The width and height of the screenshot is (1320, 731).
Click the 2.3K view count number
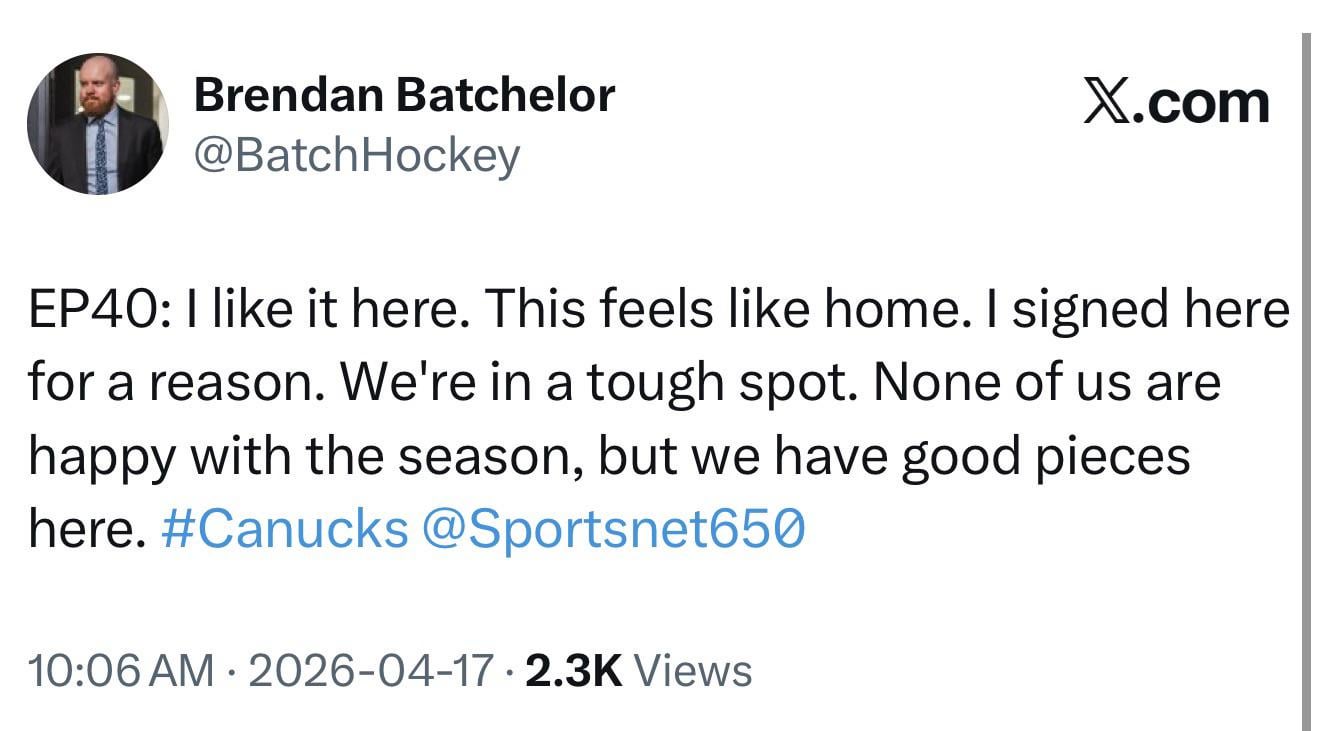573,670
